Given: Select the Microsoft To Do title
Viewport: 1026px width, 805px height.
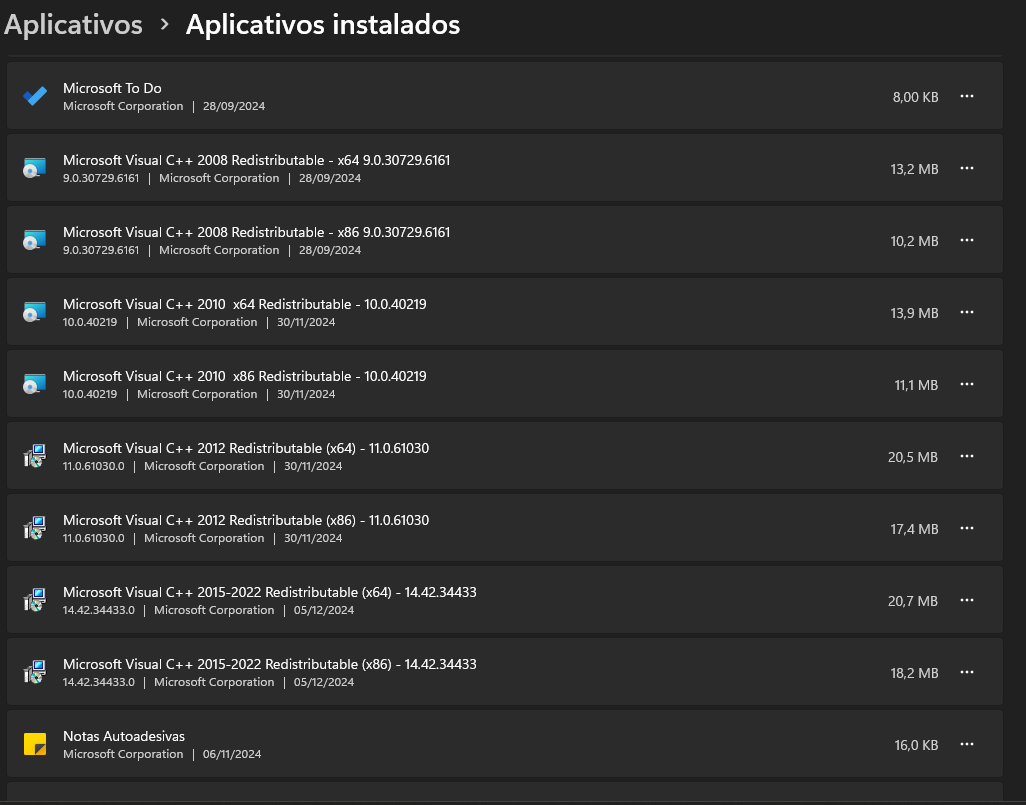Looking at the screenshot, I should (x=112, y=88).
